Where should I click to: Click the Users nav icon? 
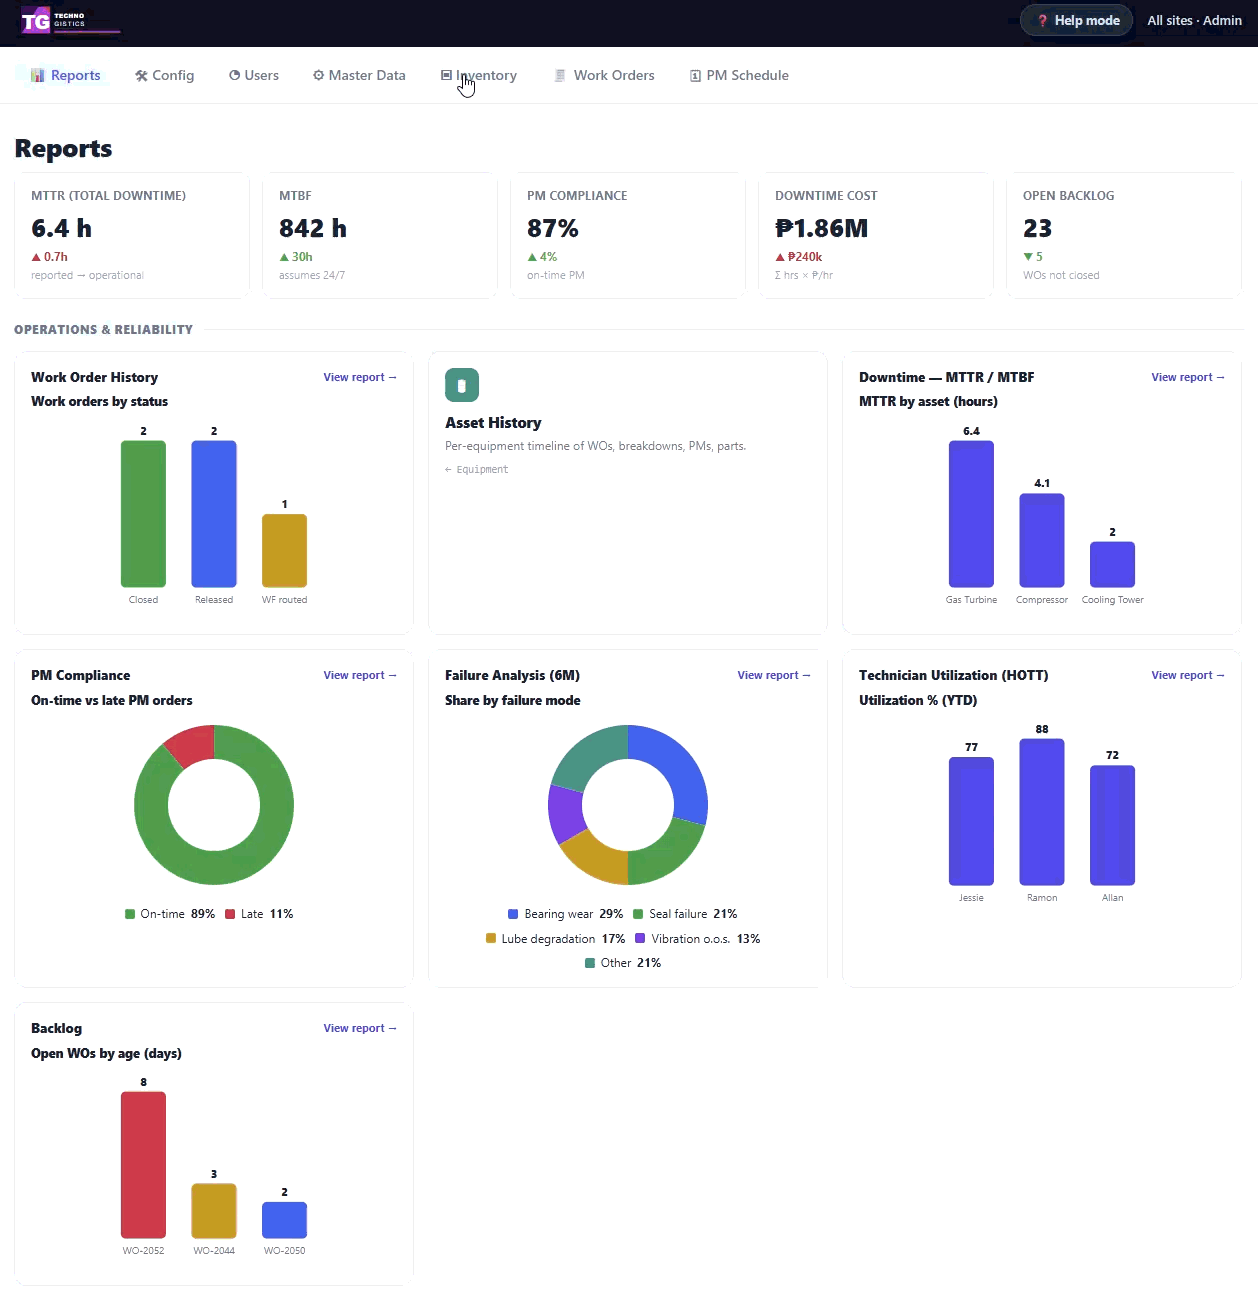(x=235, y=75)
